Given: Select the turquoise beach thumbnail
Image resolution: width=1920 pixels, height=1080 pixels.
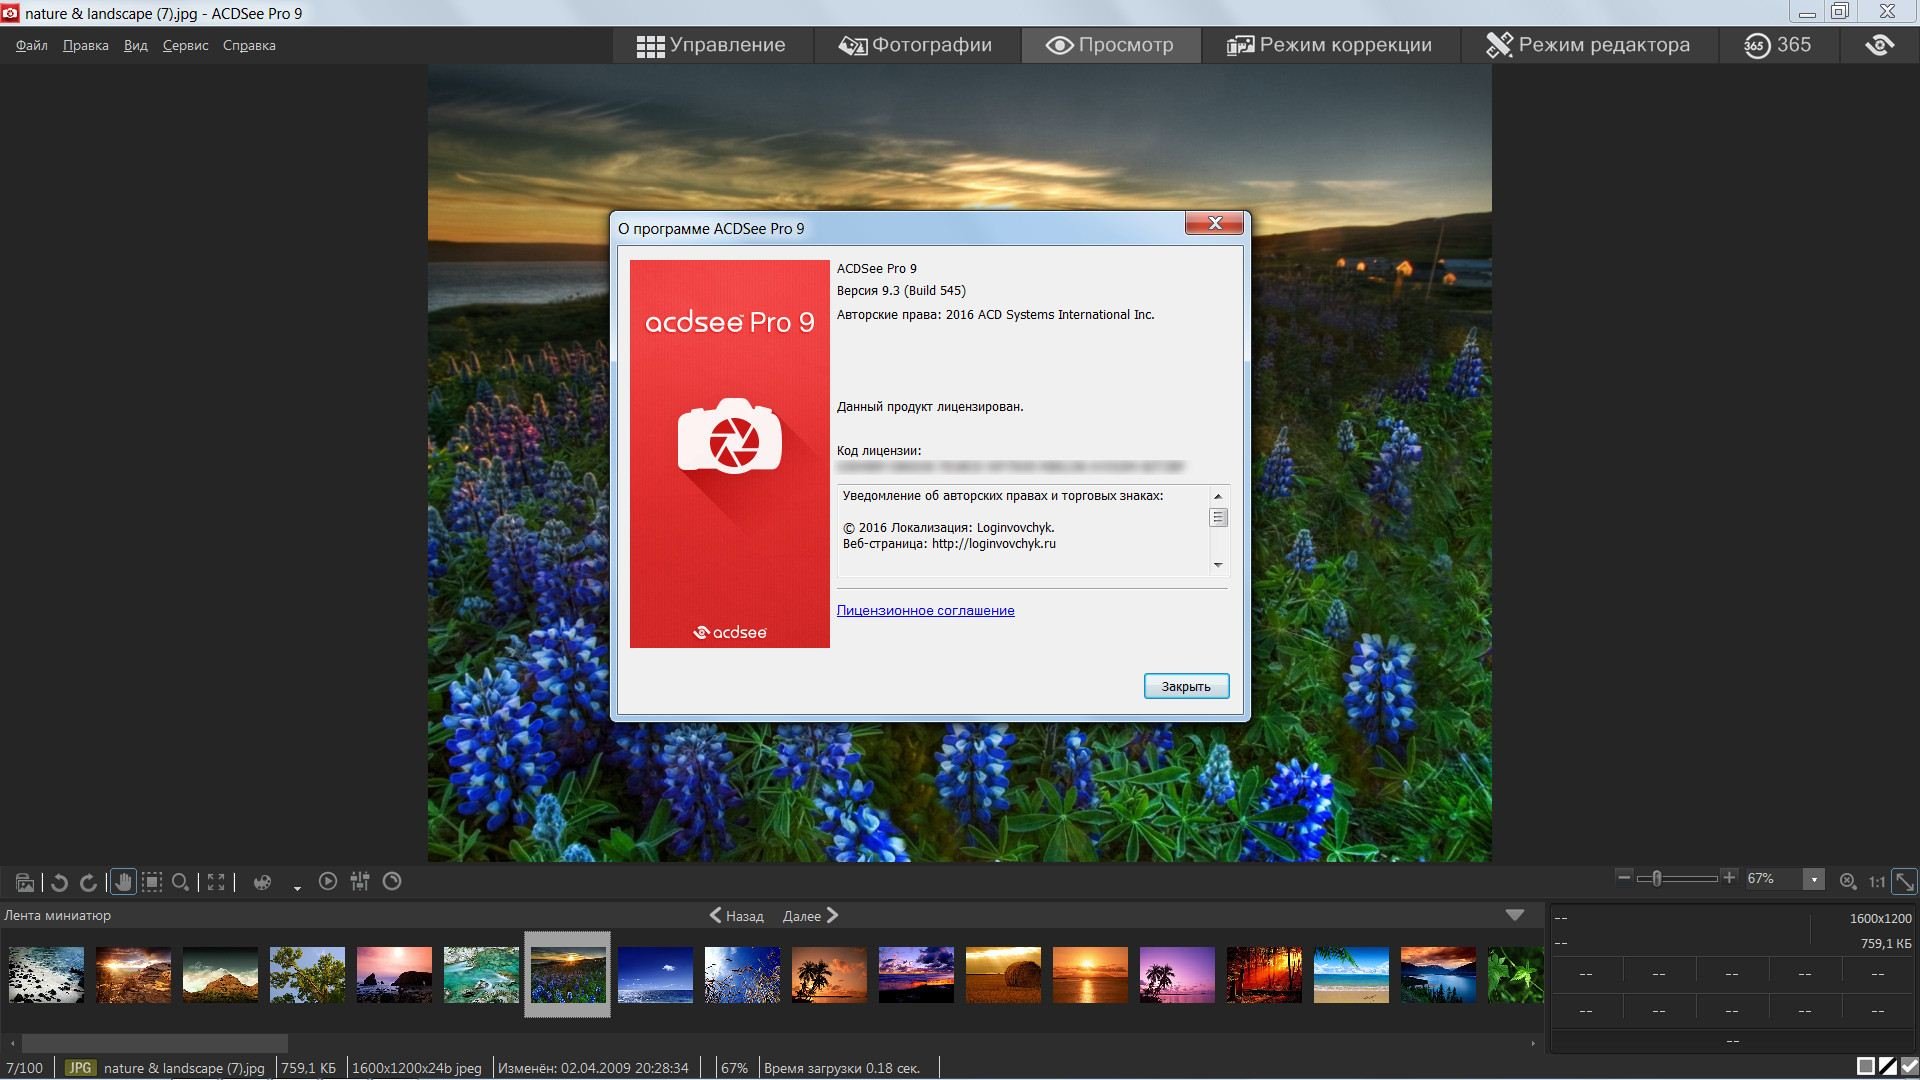Looking at the screenshot, I should click(x=1351, y=975).
